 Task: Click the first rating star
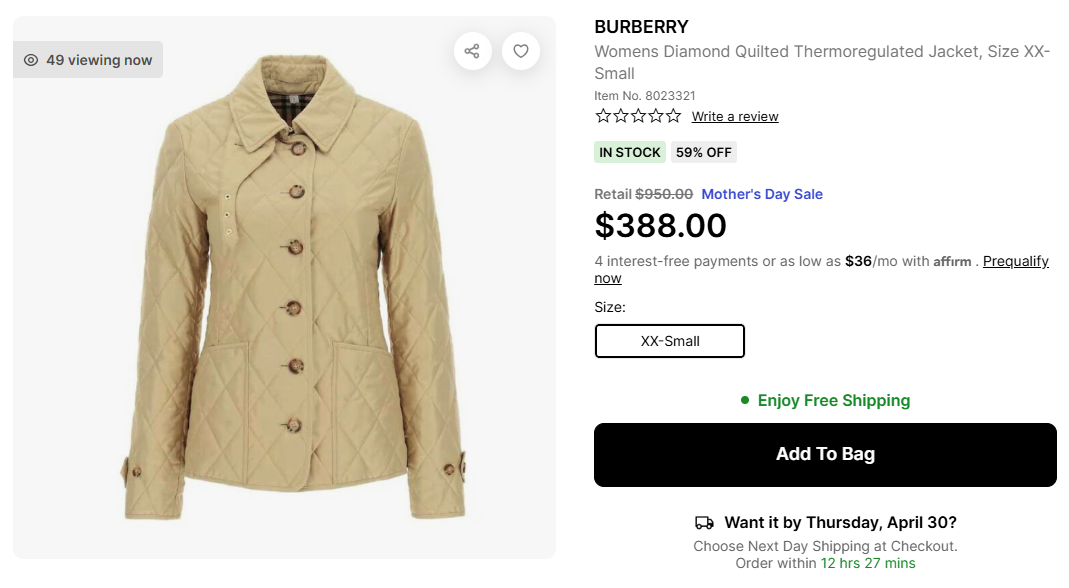[x=603, y=116]
